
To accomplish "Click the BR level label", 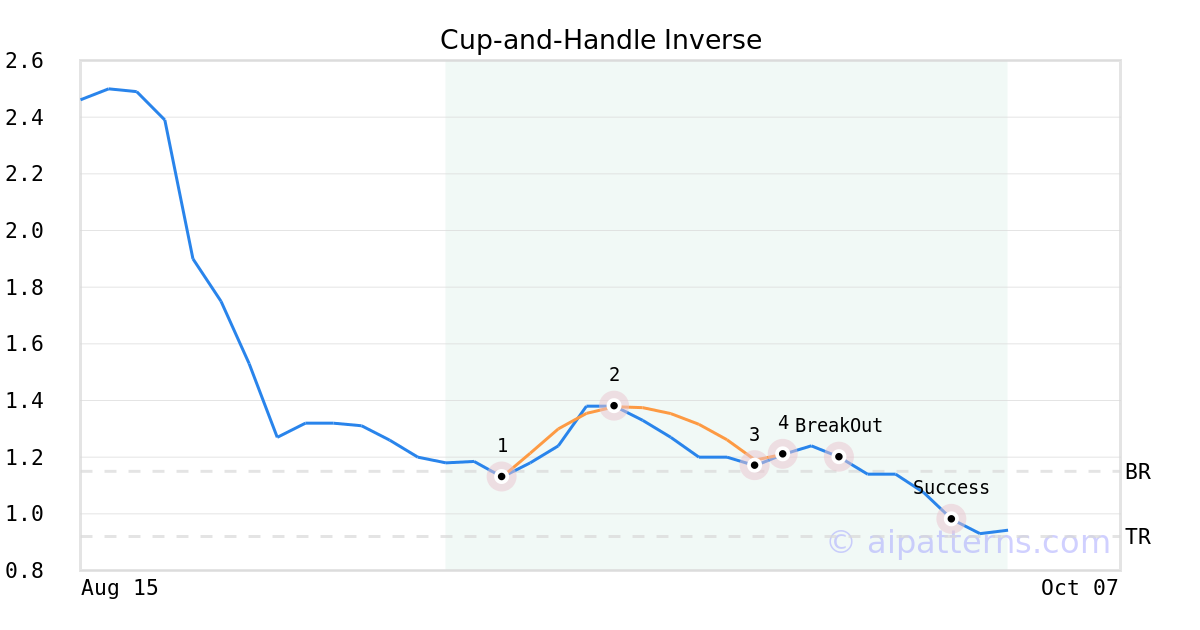I will 1138,472.
